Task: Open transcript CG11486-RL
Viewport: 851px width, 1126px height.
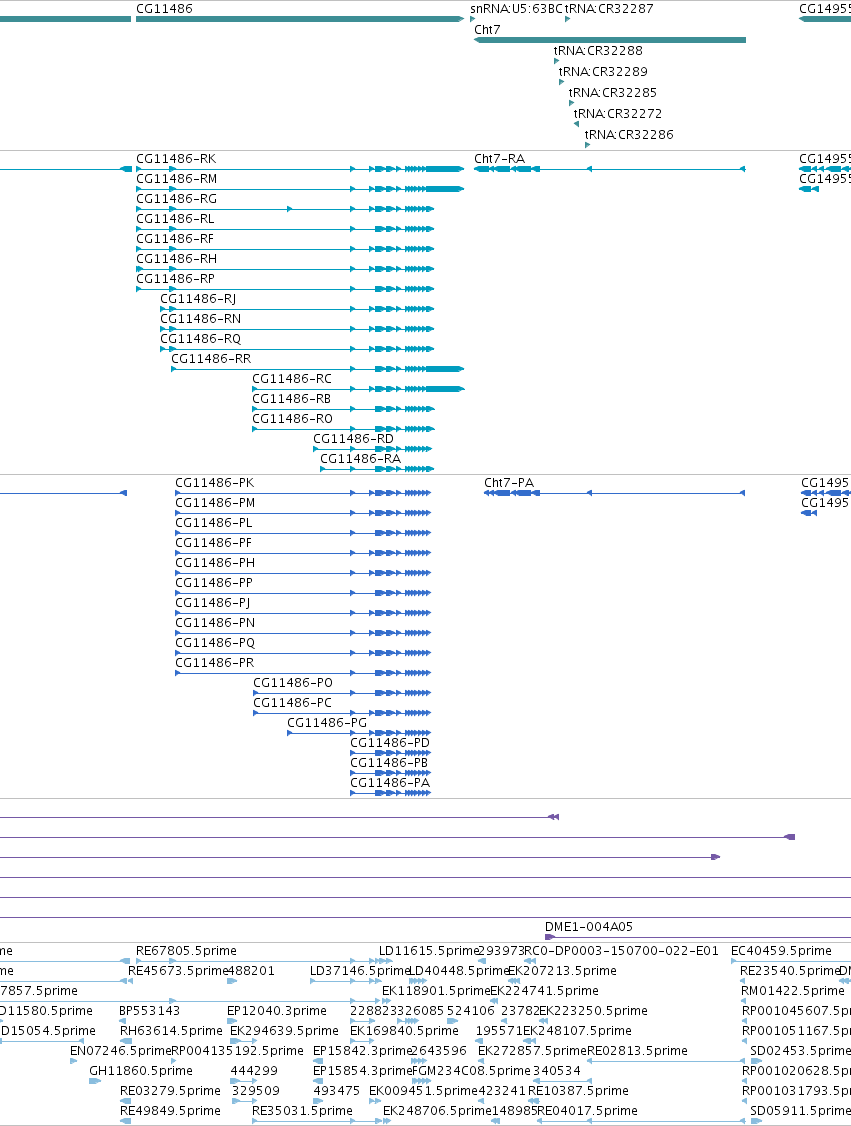Action: tap(175, 219)
